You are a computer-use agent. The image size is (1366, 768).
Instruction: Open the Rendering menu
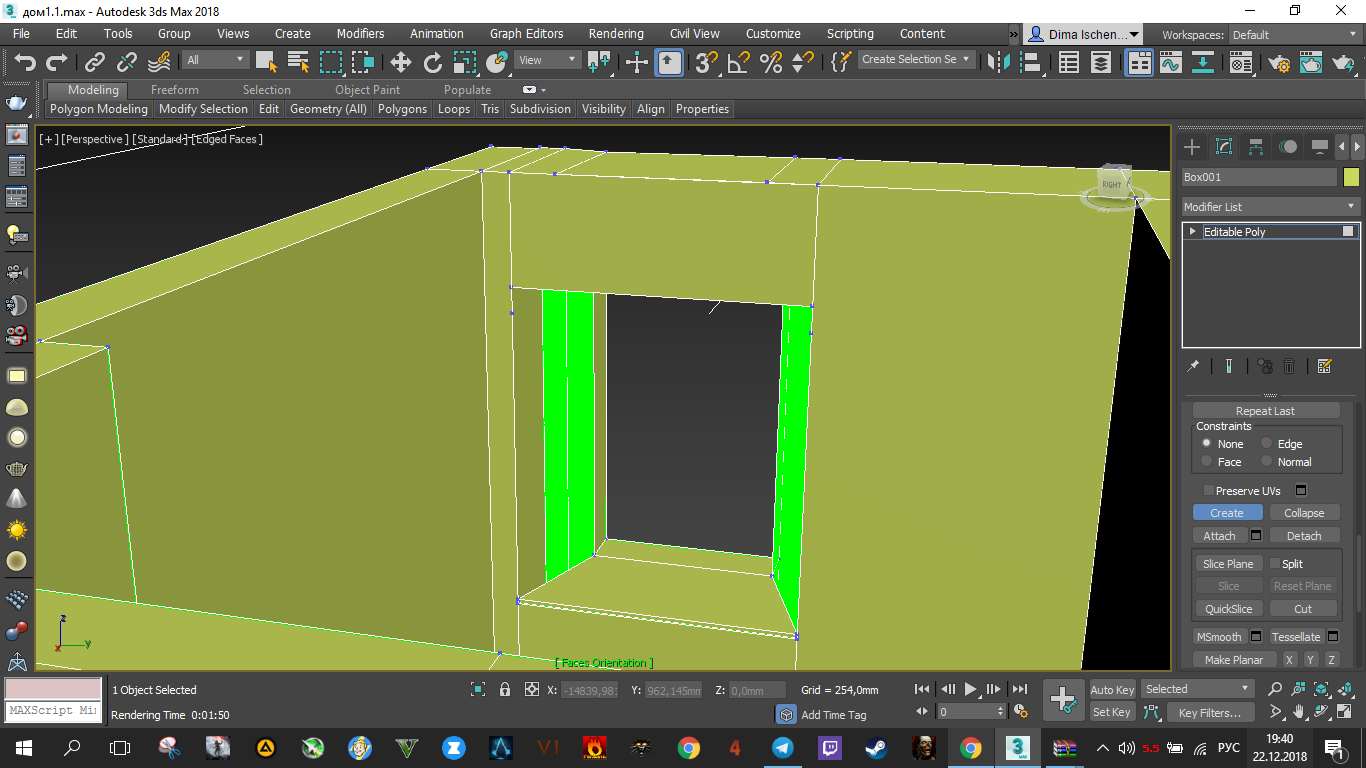pyautogui.click(x=616, y=33)
